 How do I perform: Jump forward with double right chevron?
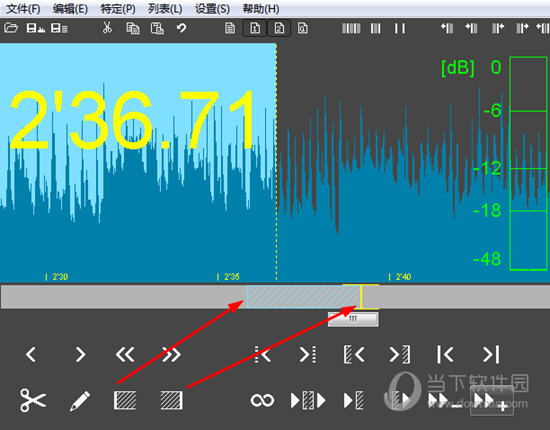(x=171, y=354)
